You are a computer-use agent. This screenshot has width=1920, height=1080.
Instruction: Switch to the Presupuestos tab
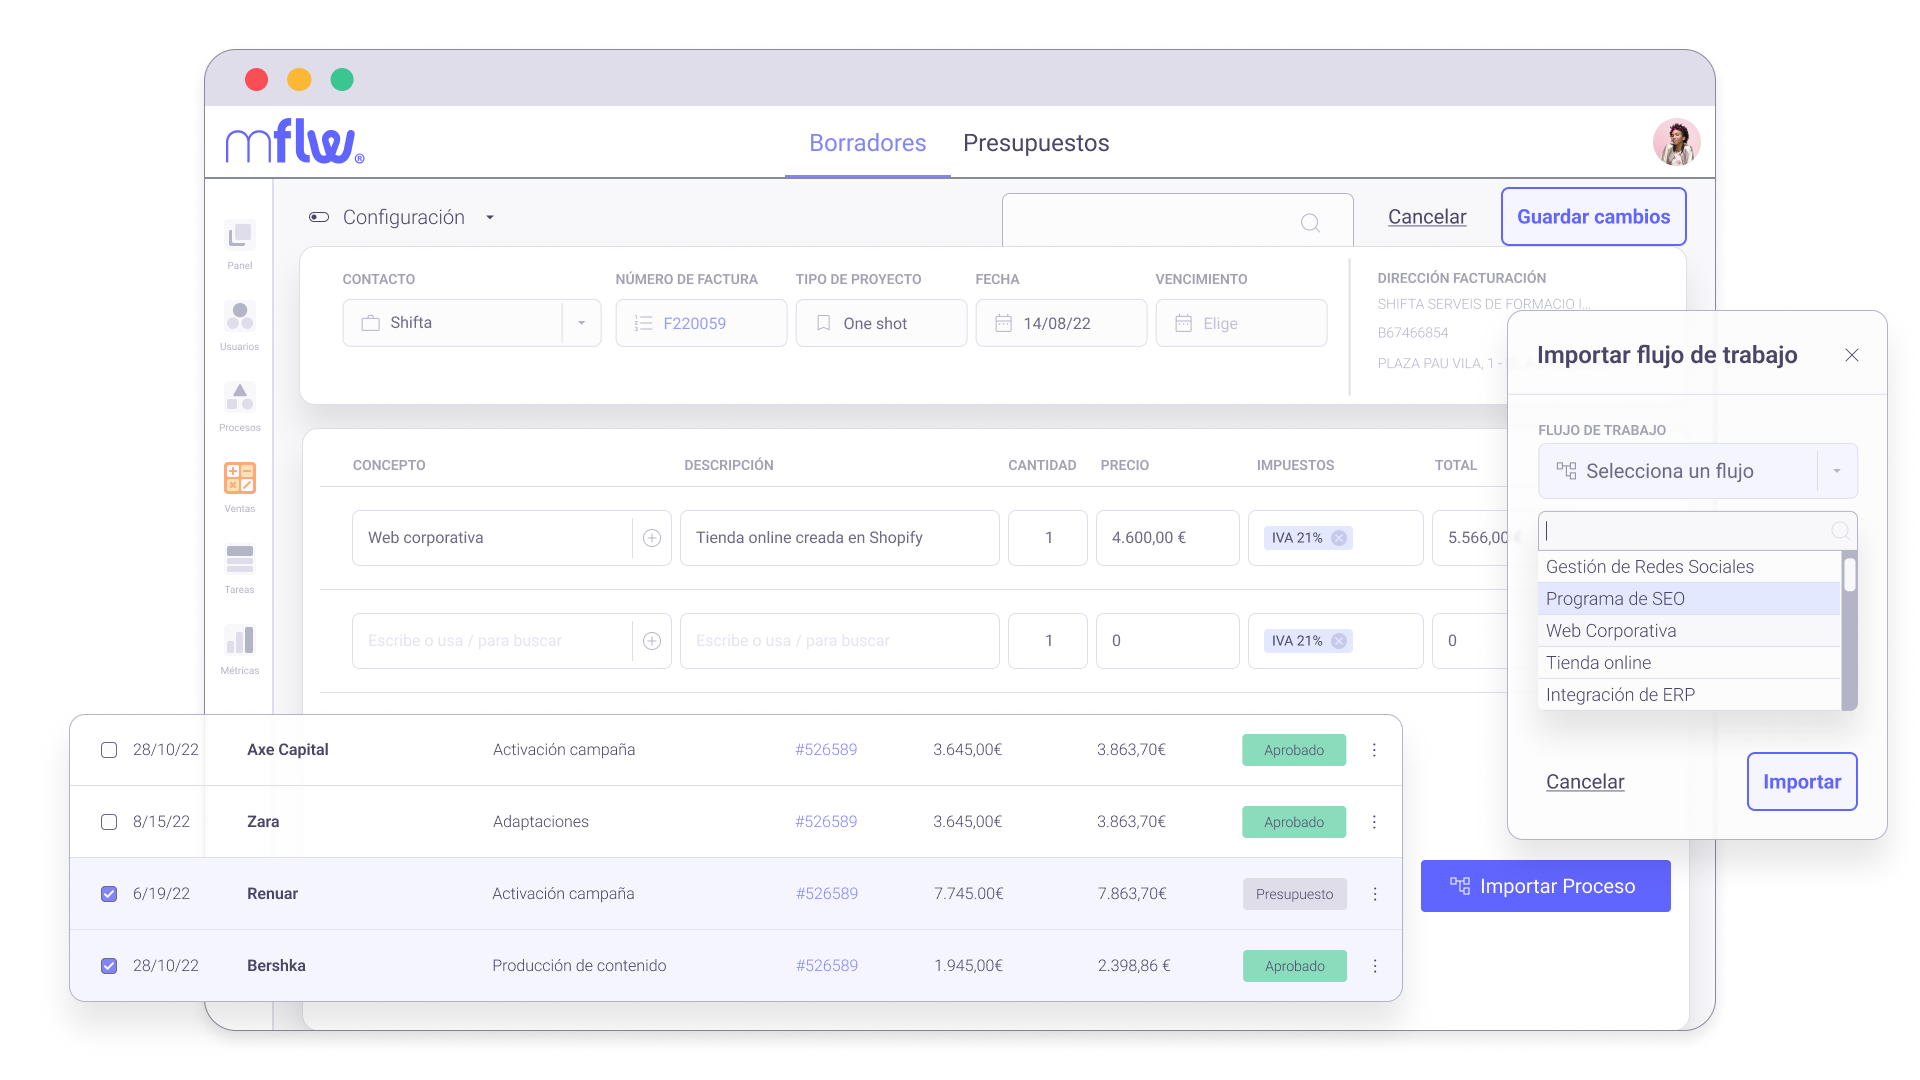tap(1036, 143)
